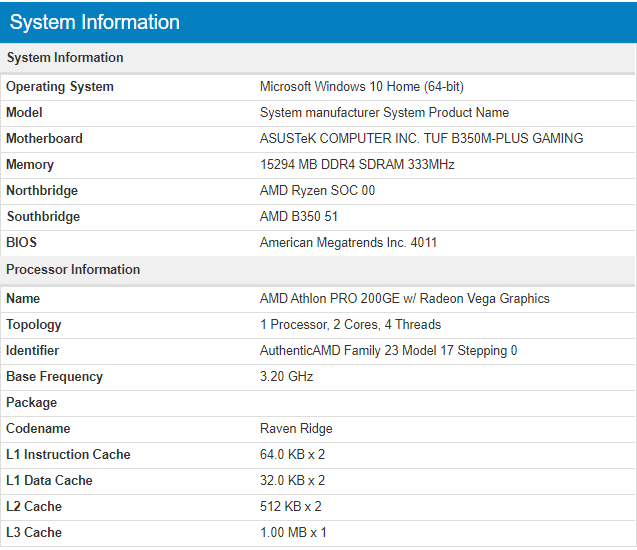Click the Topology label

click(34, 325)
